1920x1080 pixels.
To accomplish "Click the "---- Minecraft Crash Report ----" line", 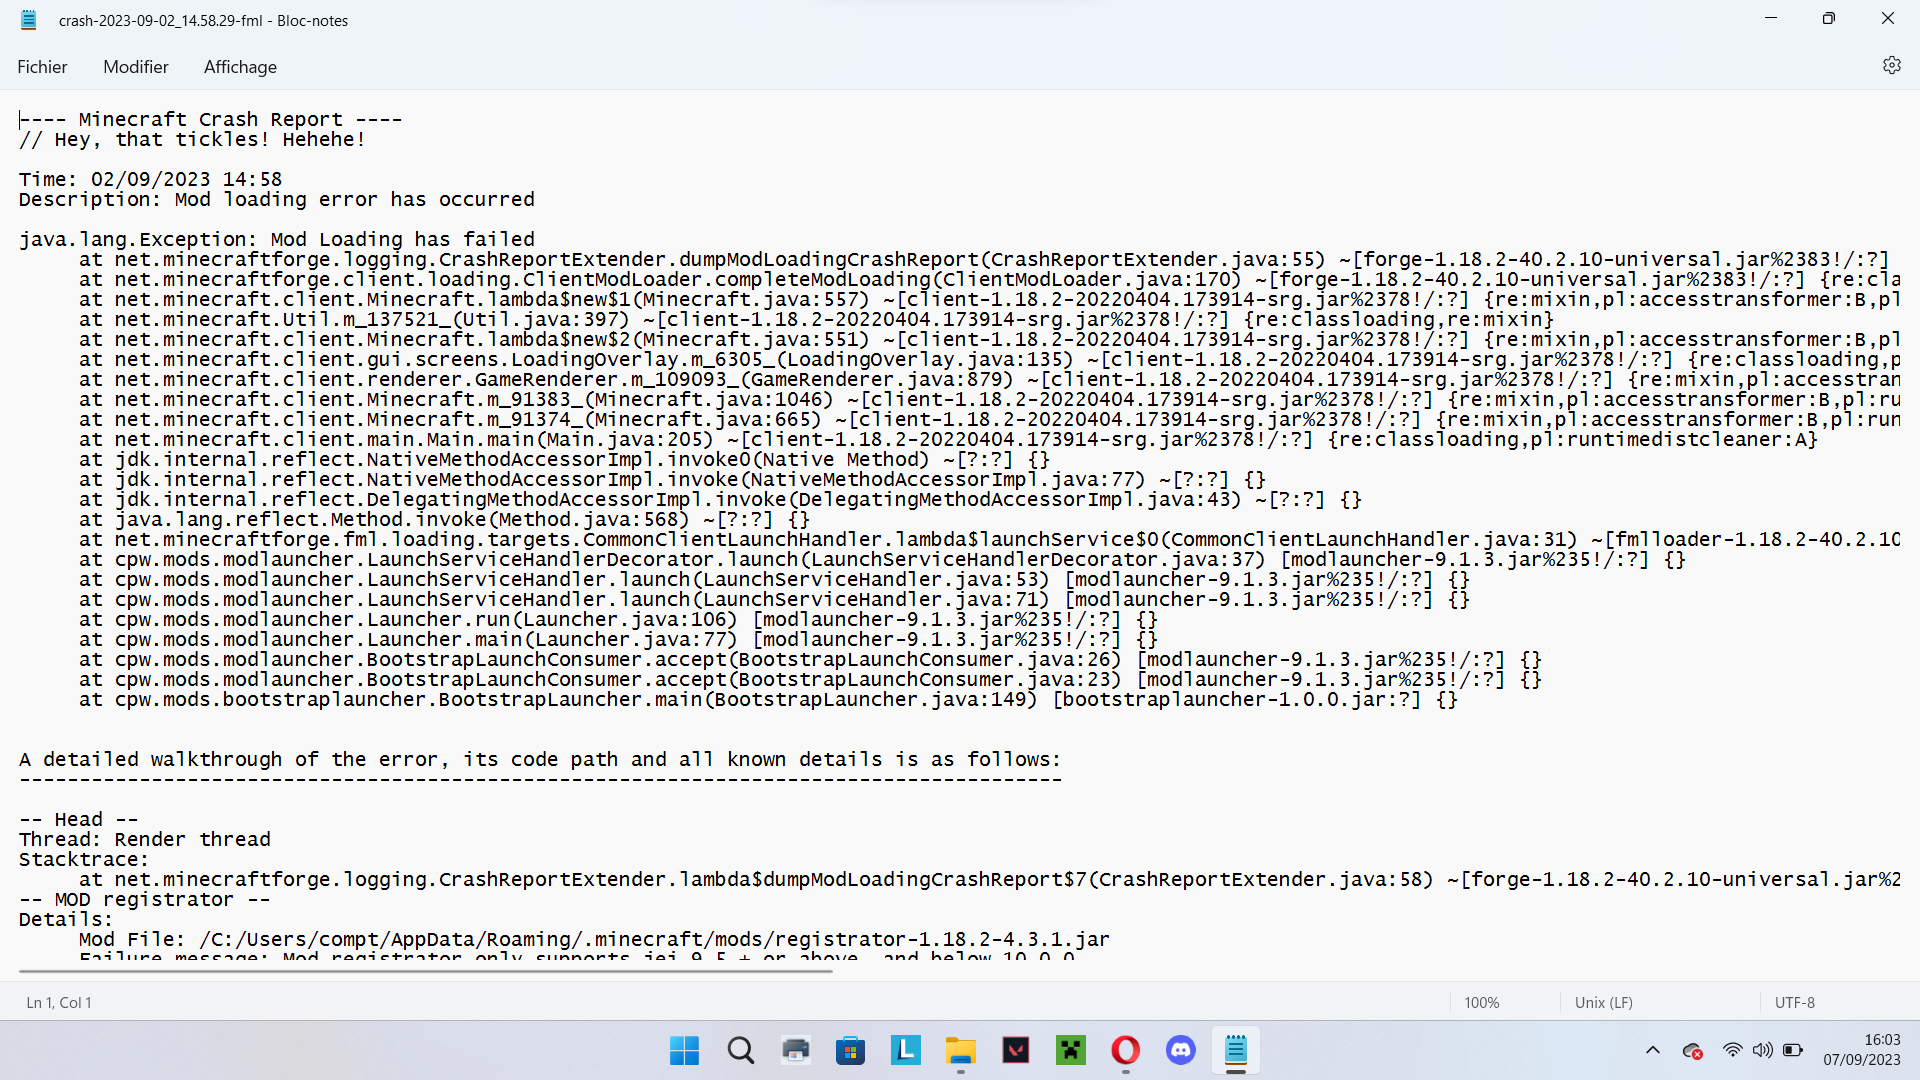I will (211, 120).
